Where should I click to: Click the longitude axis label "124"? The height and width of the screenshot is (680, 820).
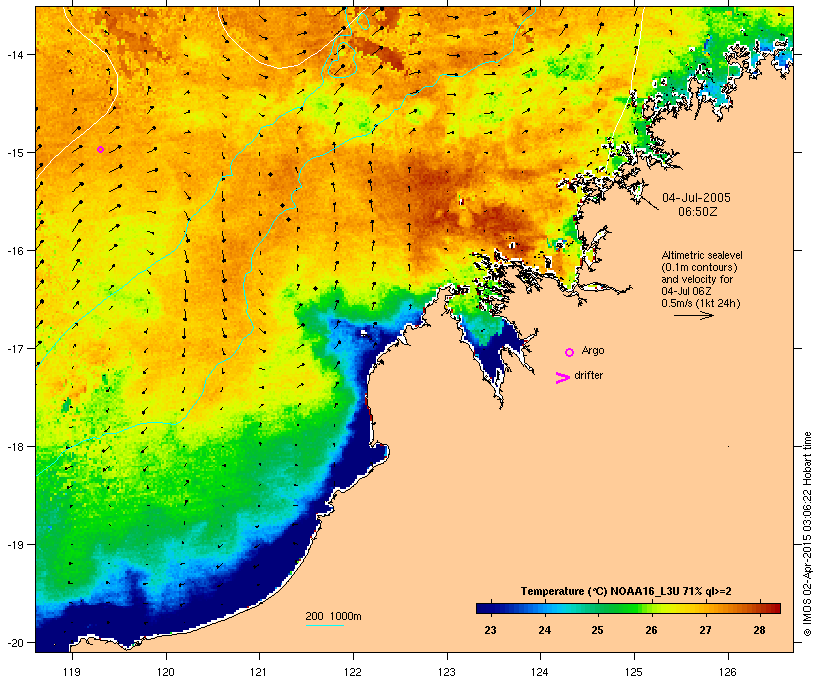pos(540,672)
